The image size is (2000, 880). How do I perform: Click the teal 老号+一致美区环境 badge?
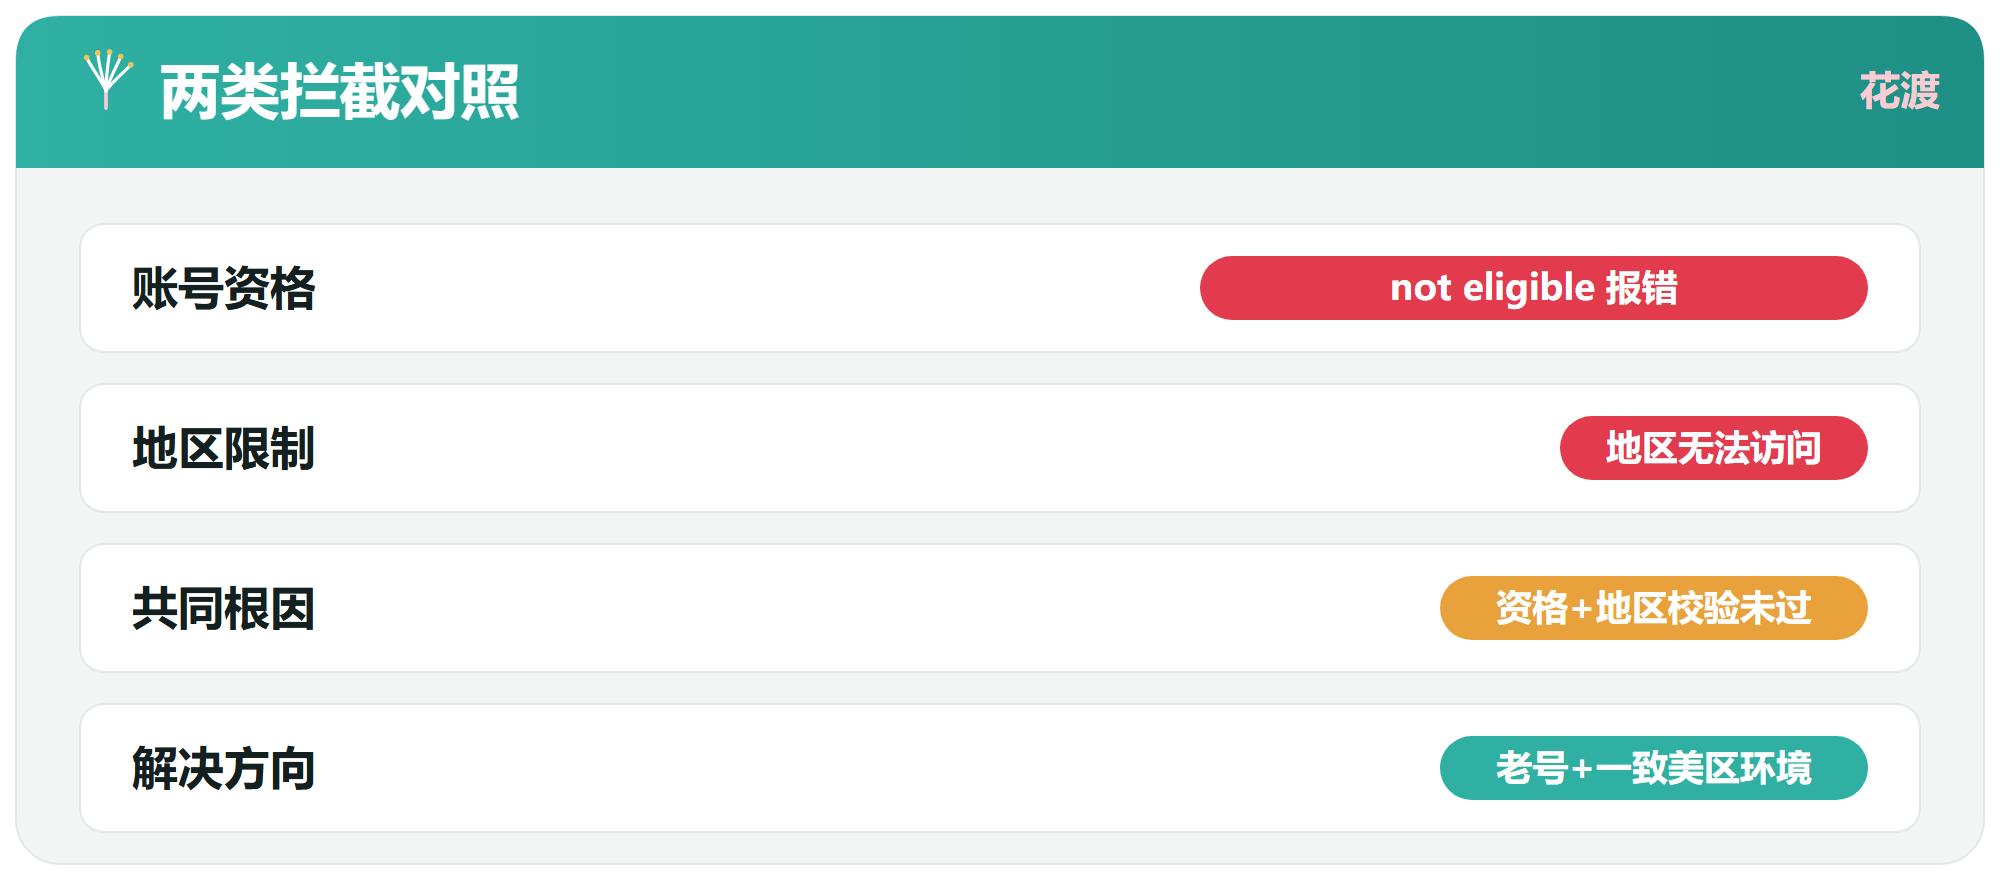click(1653, 768)
